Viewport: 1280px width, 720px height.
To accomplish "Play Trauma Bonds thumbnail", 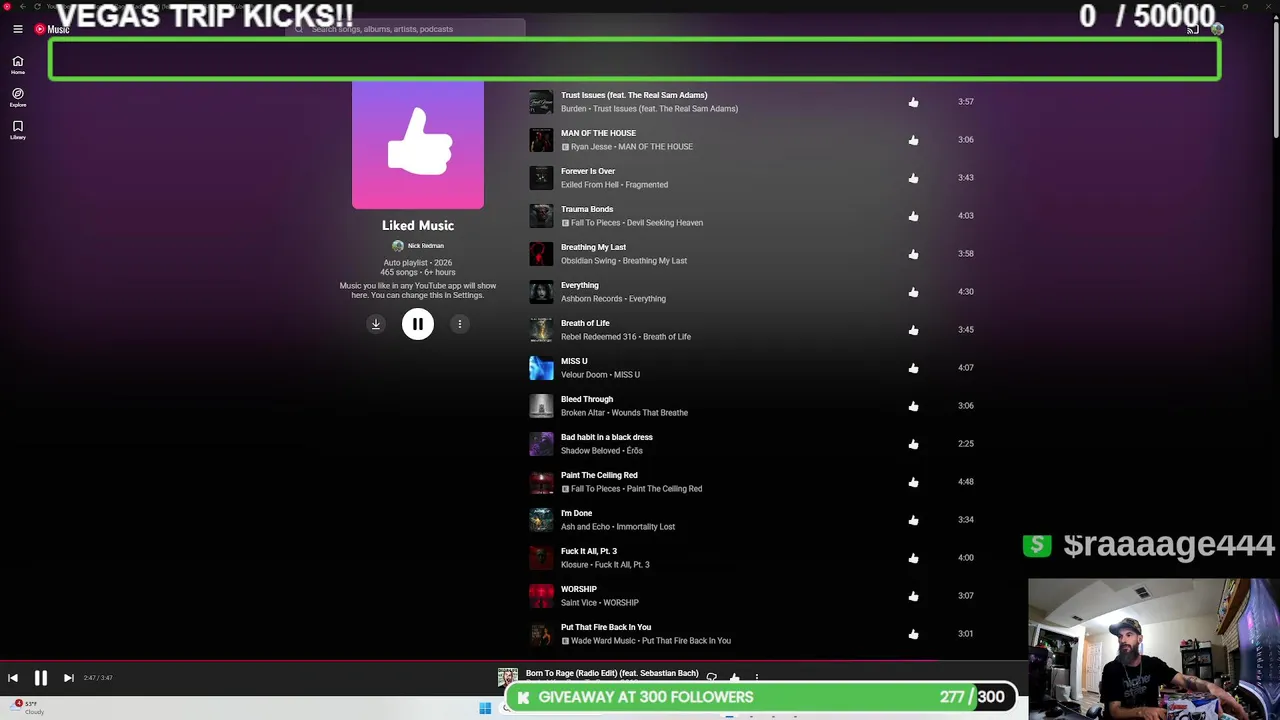I will click(541, 216).
